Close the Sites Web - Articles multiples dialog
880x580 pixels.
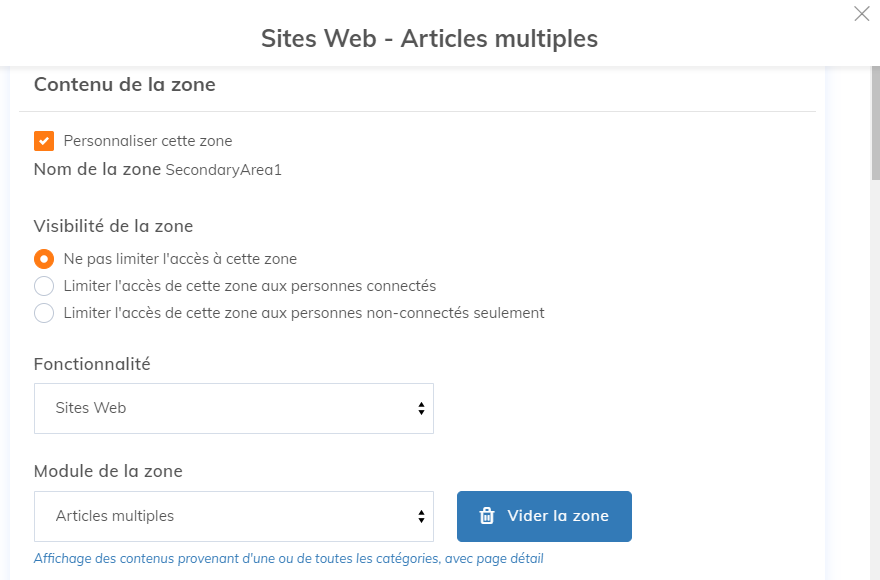862,14
